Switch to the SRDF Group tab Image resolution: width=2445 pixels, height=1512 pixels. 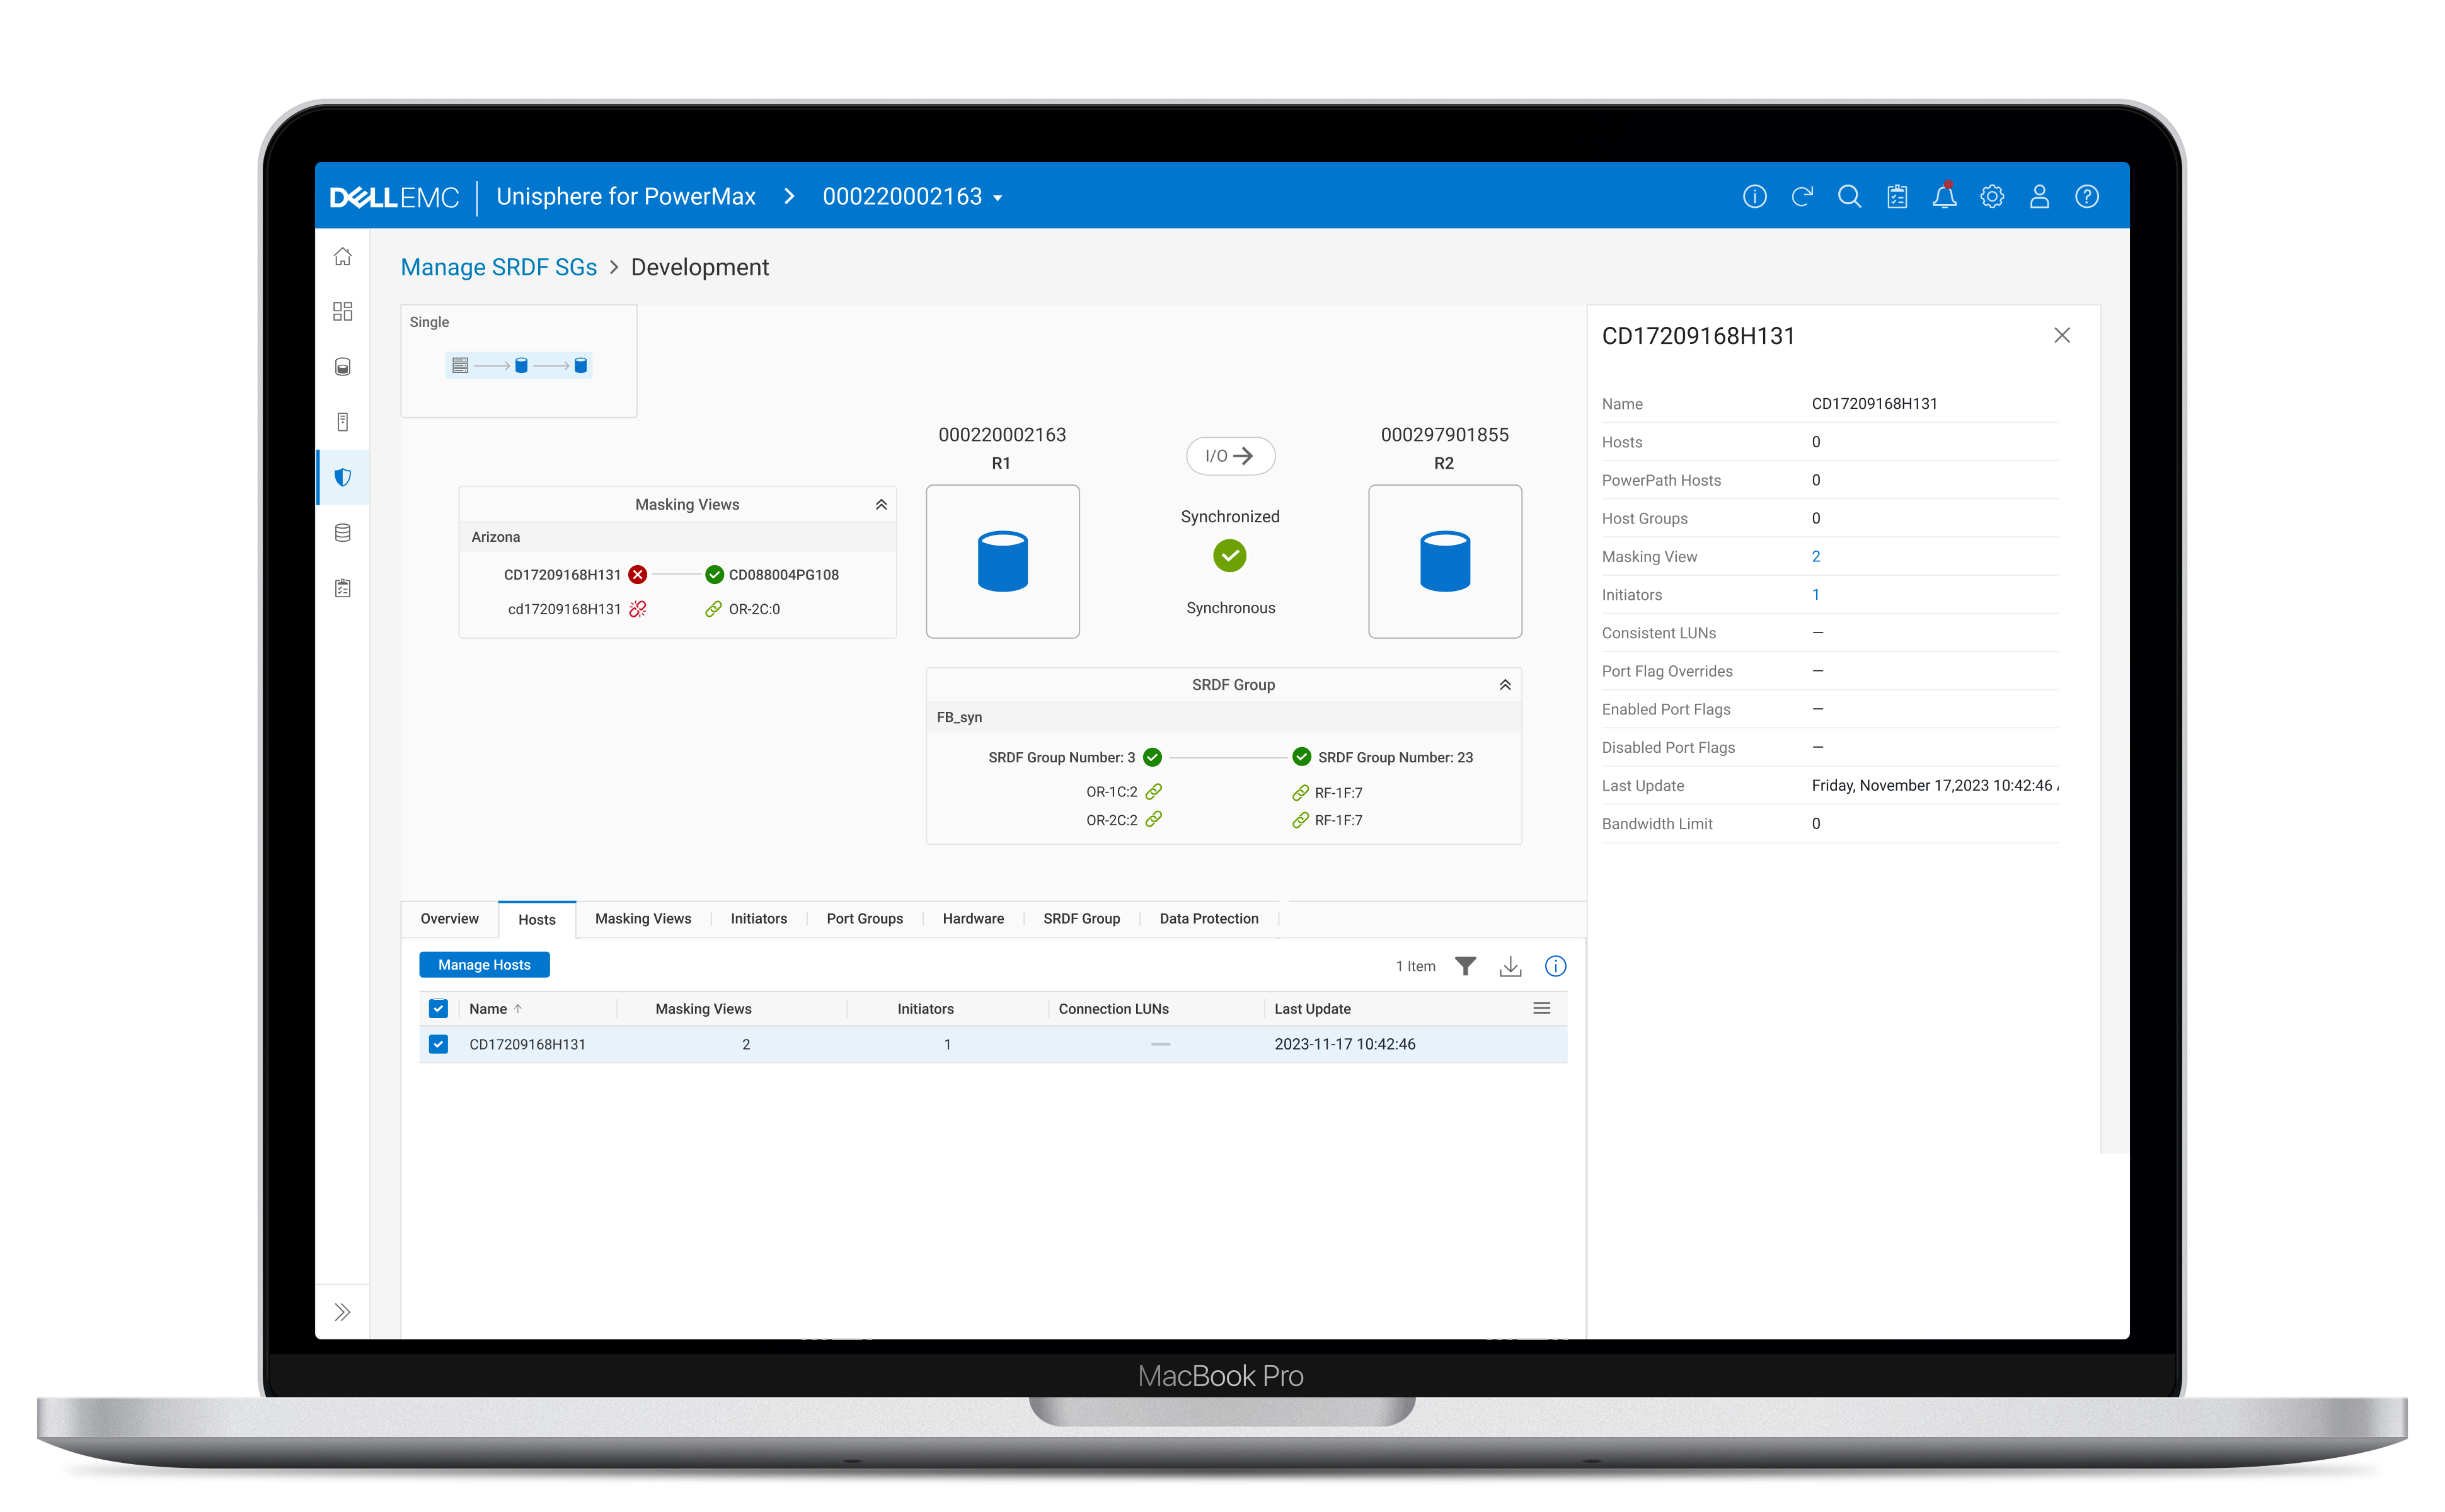pyautogui.click(x=1081, y=919)
